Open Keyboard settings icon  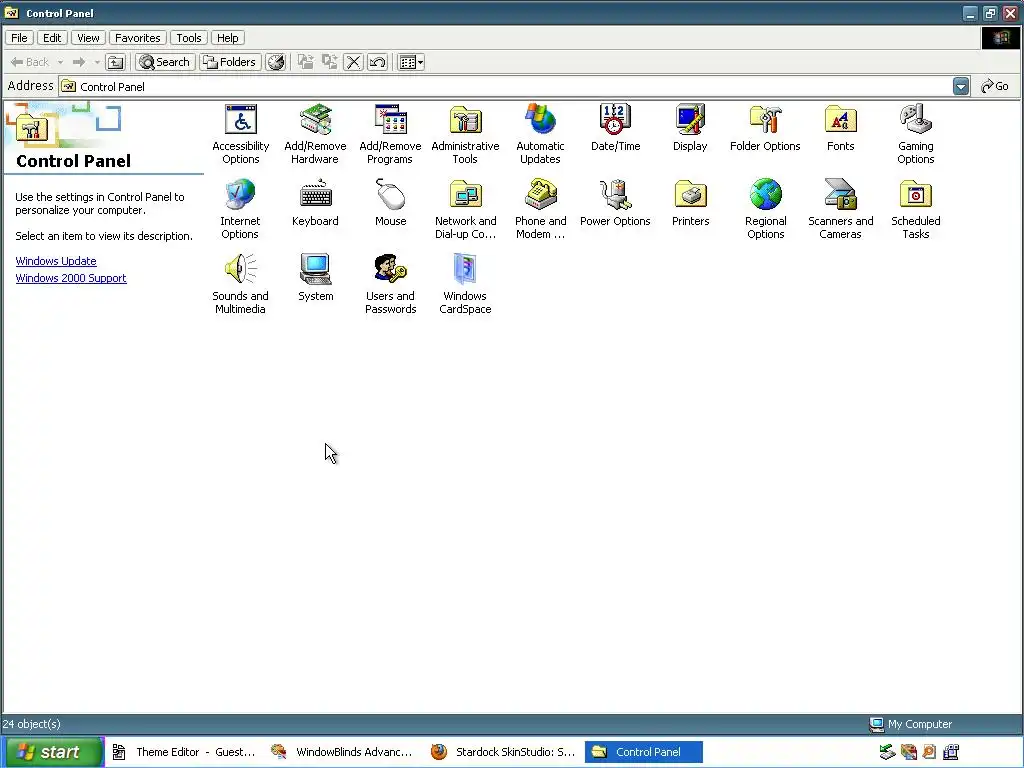[x=315, y=202]
